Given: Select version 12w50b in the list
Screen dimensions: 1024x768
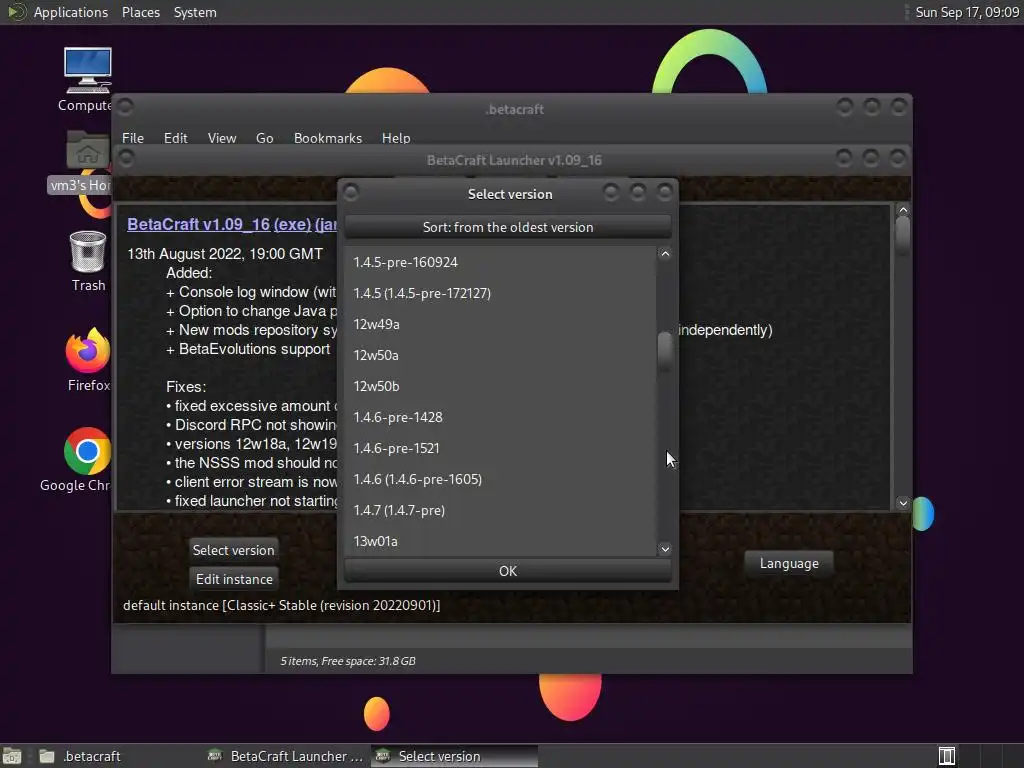Looking at the screenshot, I should coord(500,386).
